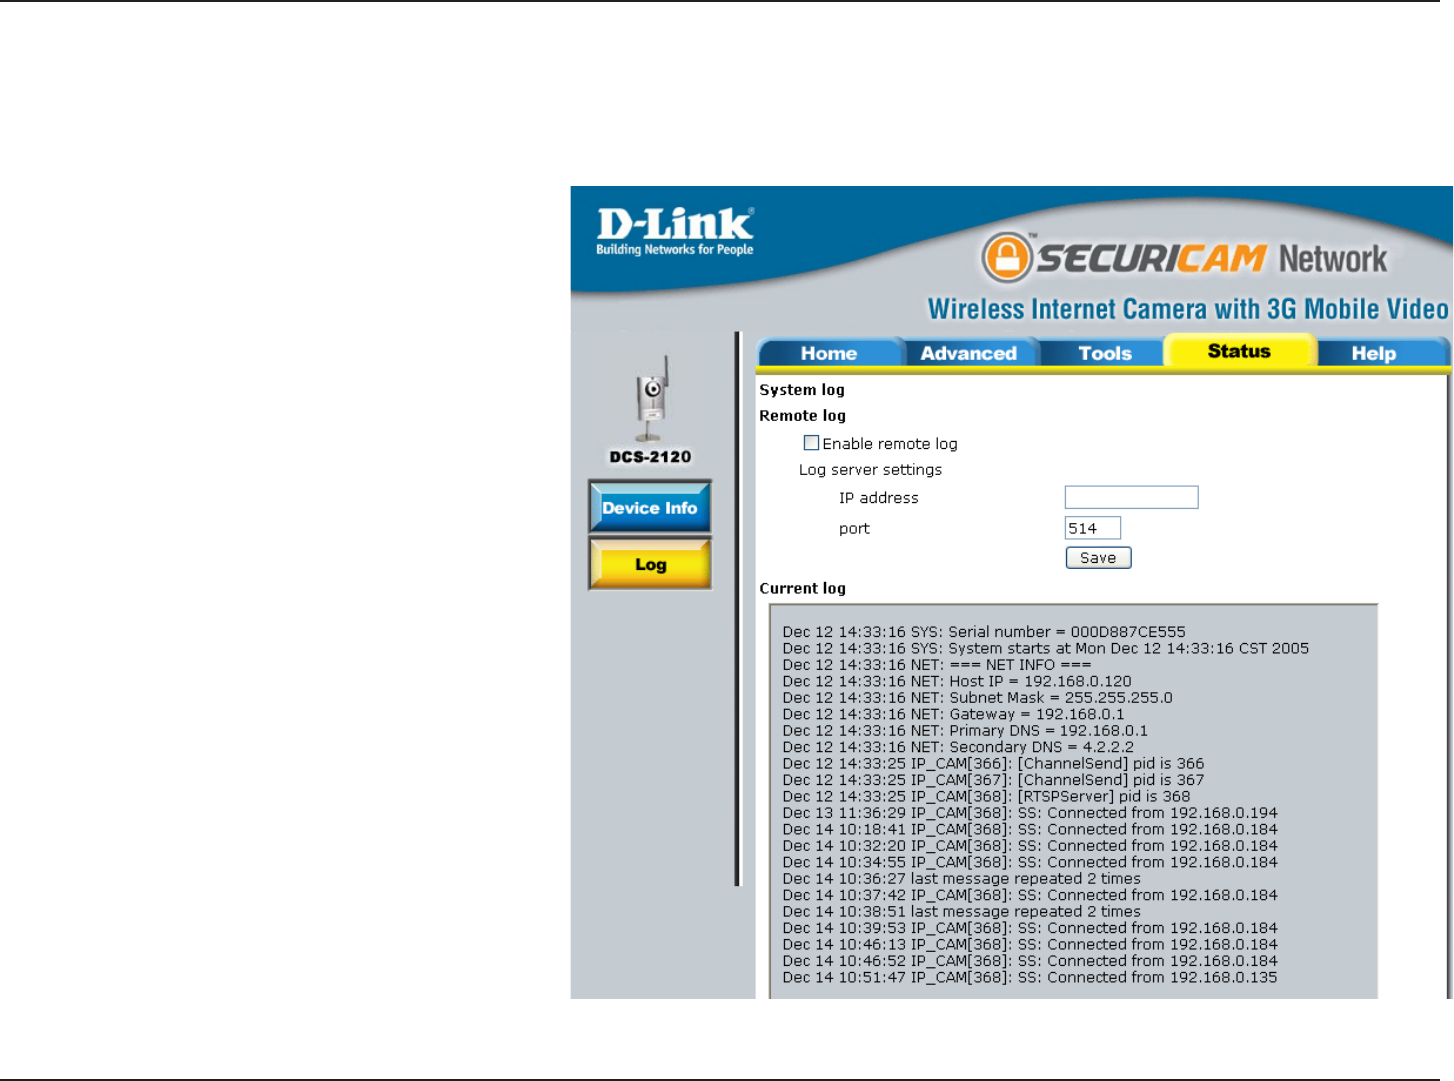Click the 'Connected from 192.168.0.194' log line
1454x1081 pixels.
pos(1030,813)
